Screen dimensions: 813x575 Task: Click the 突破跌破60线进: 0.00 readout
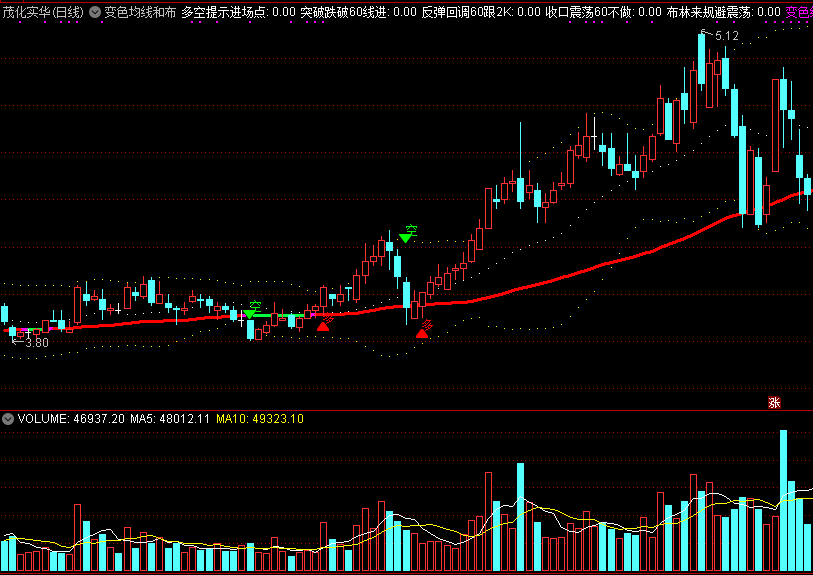[358, 12]
